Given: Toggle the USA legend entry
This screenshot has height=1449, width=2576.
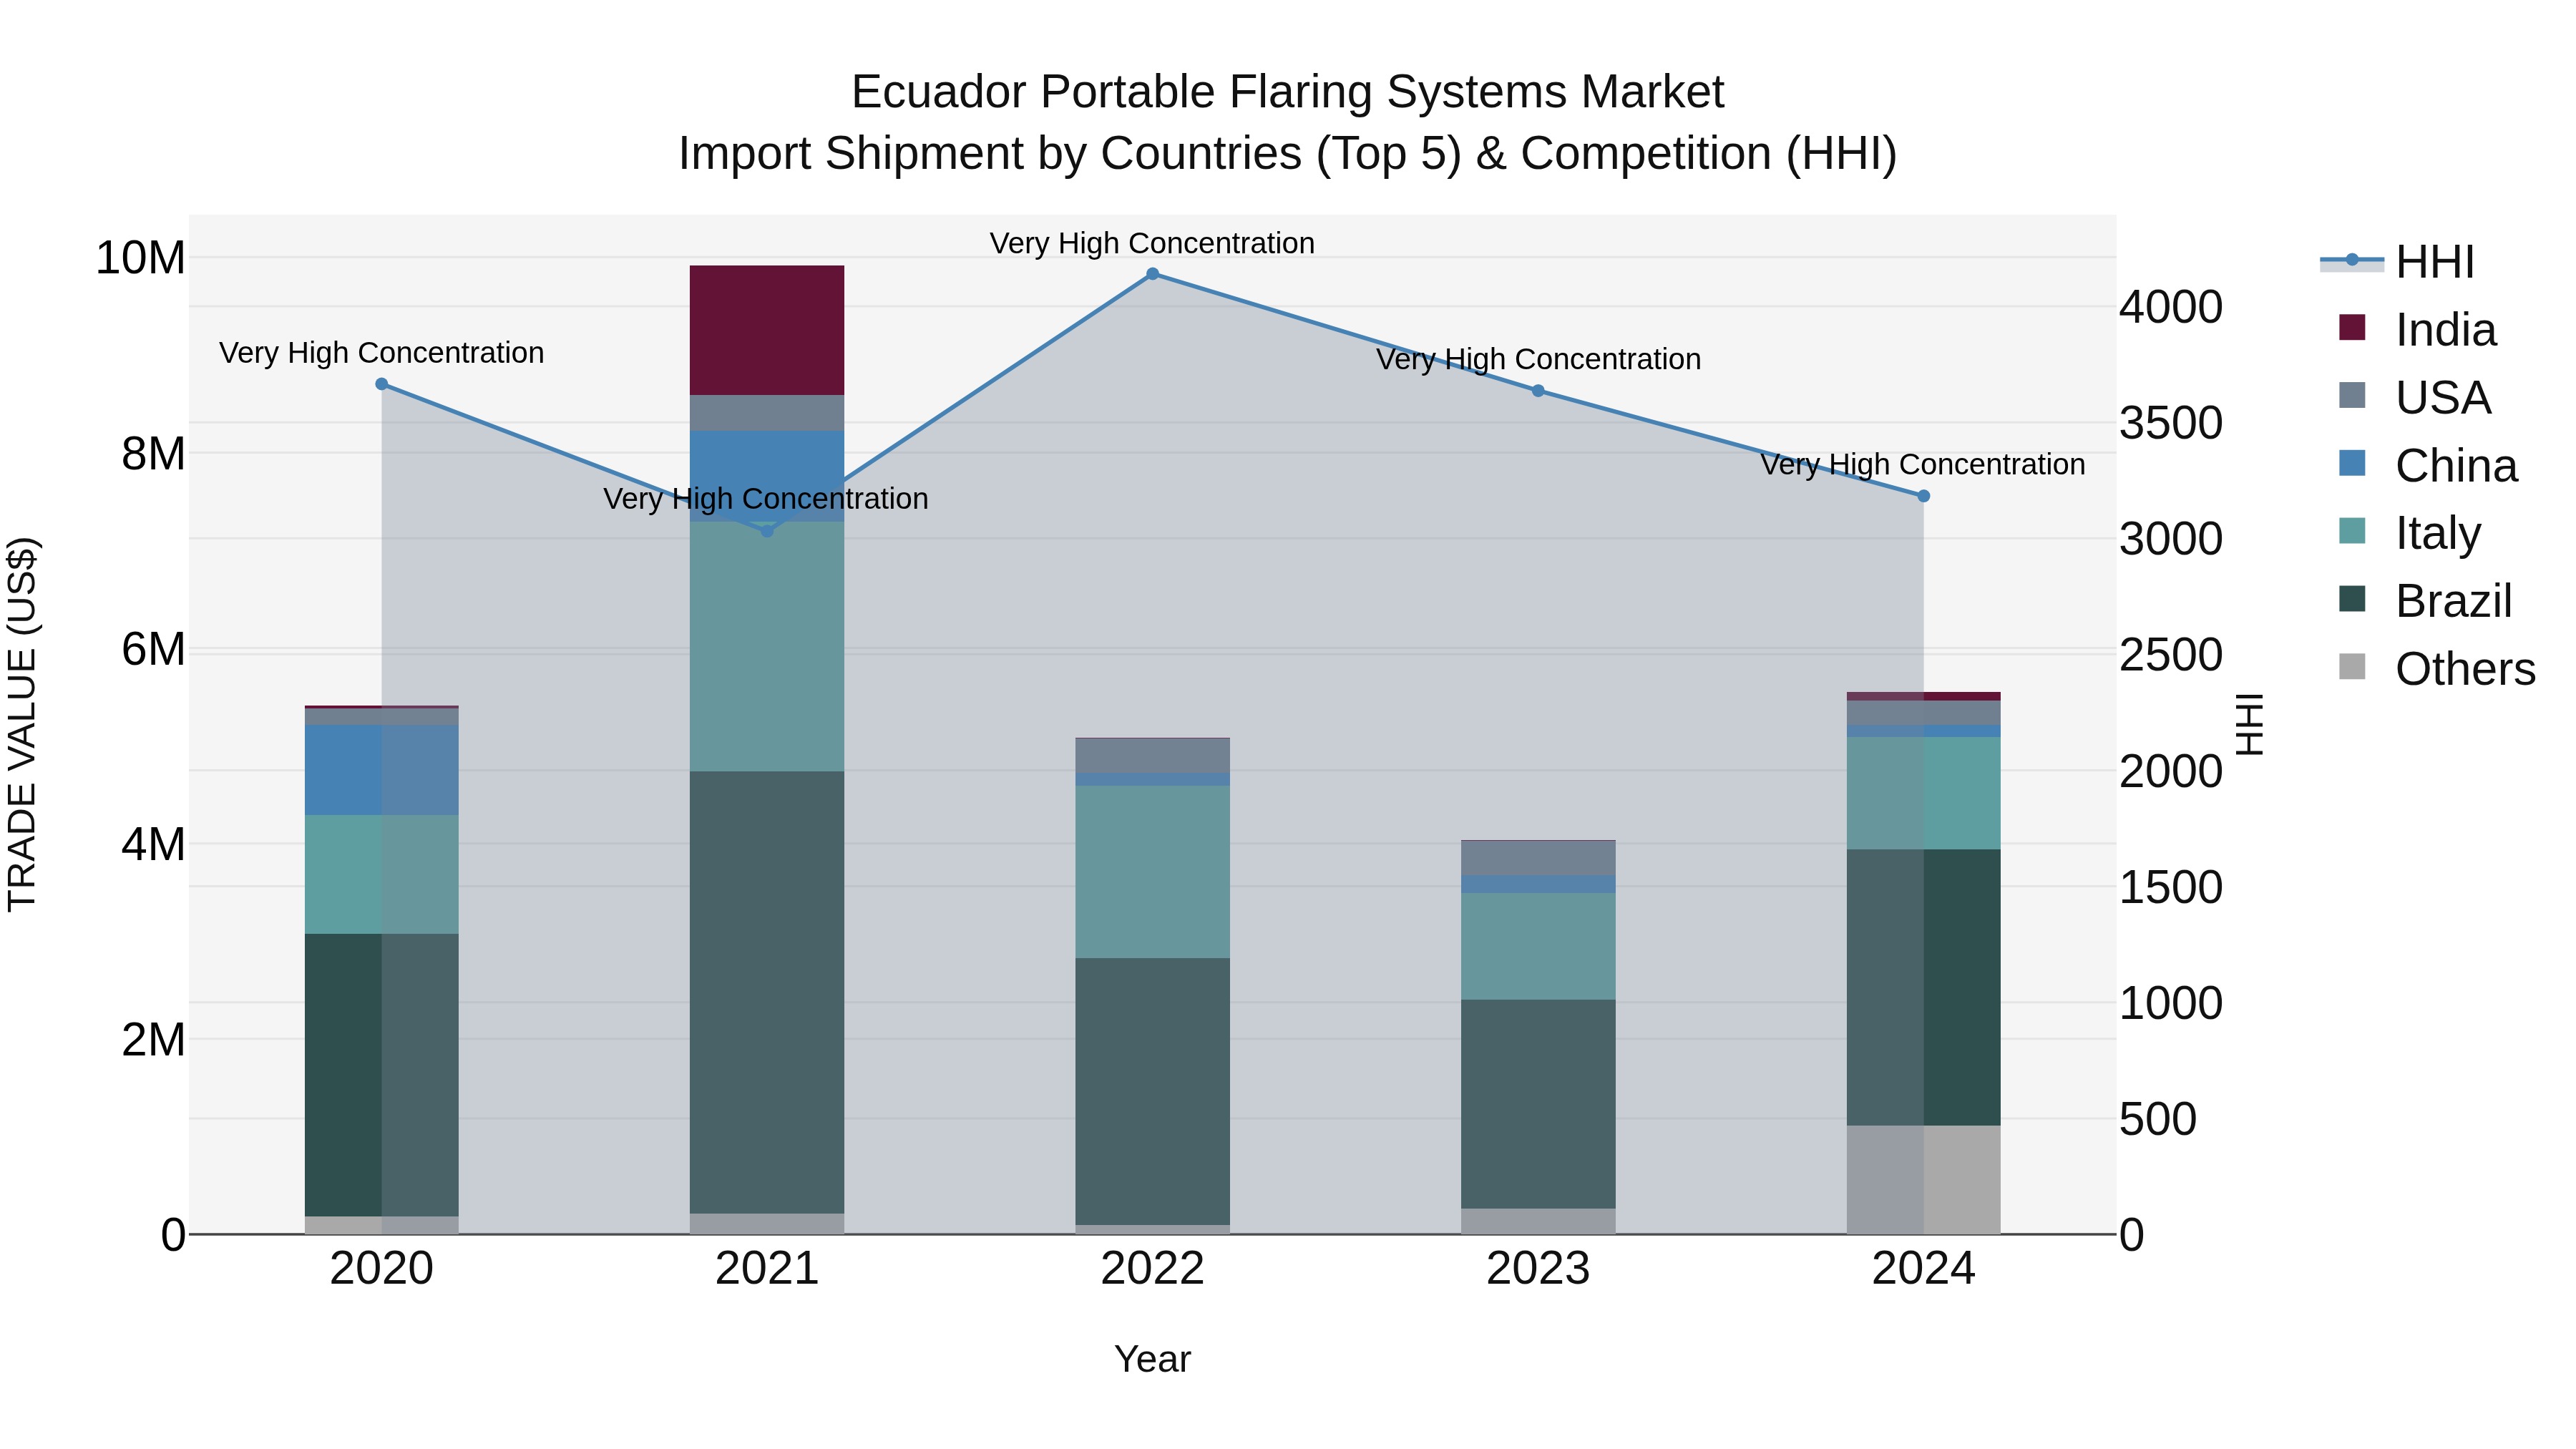Looking at the screenshot, I should click(2414, 397).
